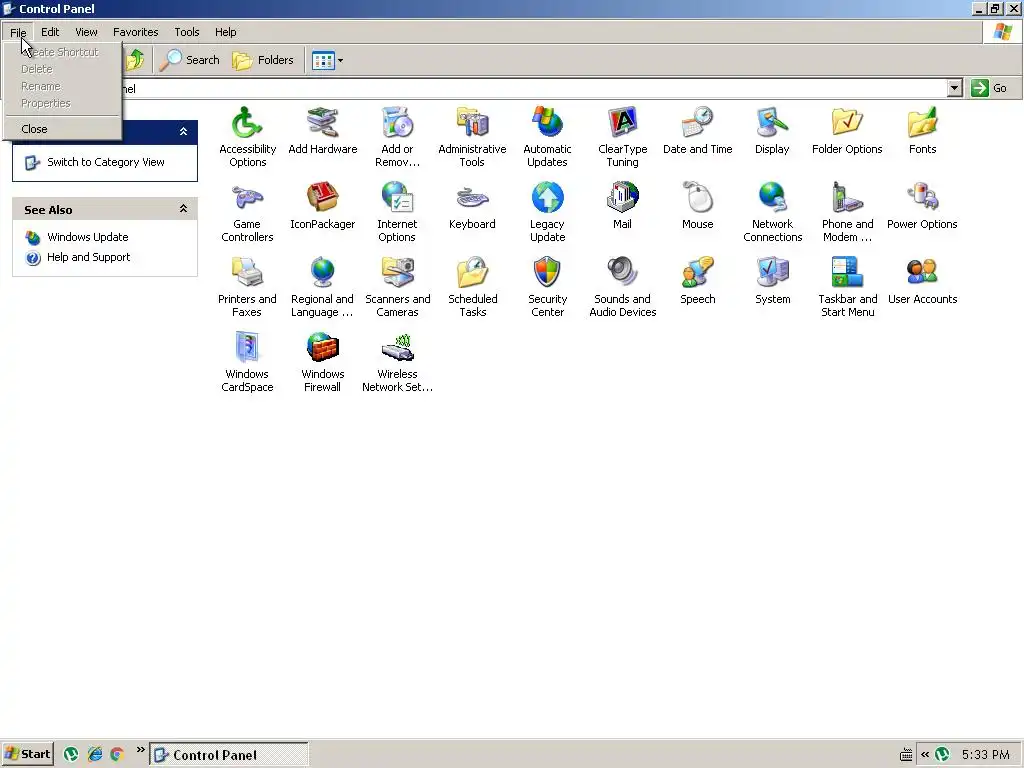The width and height of the screenshot is (1024, 768).
Task: Collapse the Control Panel side section
Action: coord(184,131)
